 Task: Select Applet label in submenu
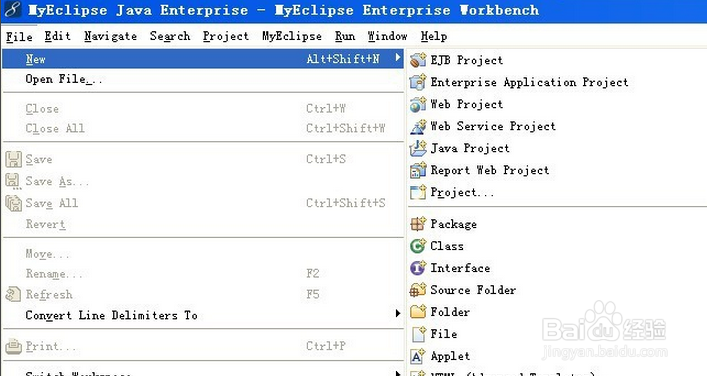click(450, 356)
